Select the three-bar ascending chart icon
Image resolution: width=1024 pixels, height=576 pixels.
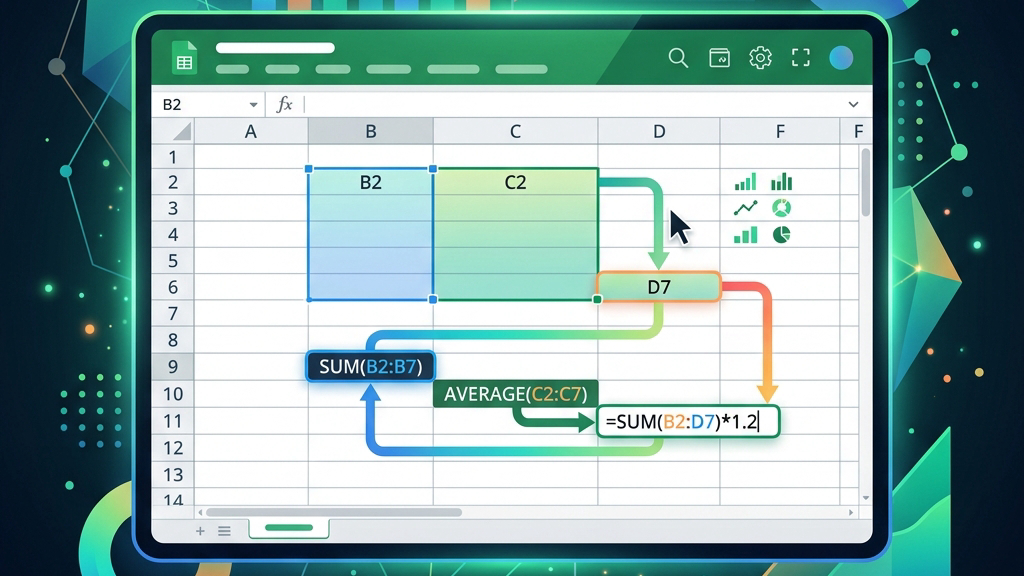tap(745, 234)
